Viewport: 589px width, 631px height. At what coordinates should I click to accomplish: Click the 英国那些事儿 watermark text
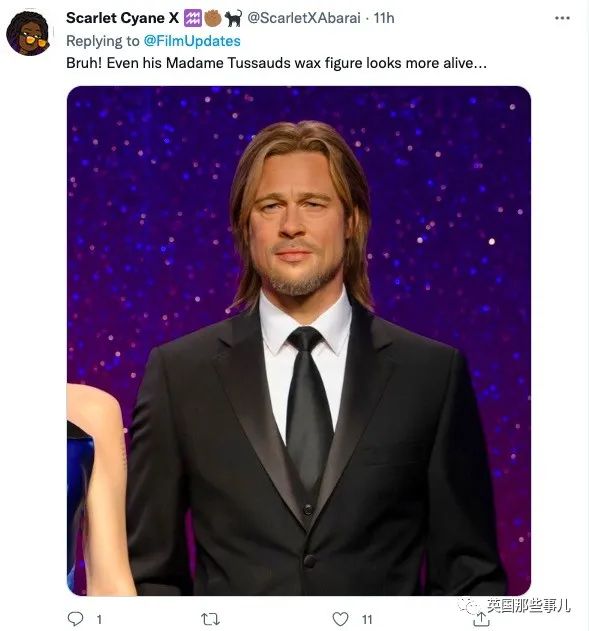pyautogui.click(x=528, y=606)
